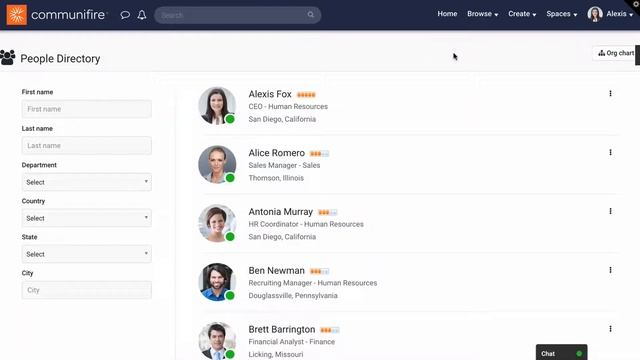Click the green status dot in Chat bar
Image resolution: width=640 pixels, height=360 pixels.
coord(579,353)
